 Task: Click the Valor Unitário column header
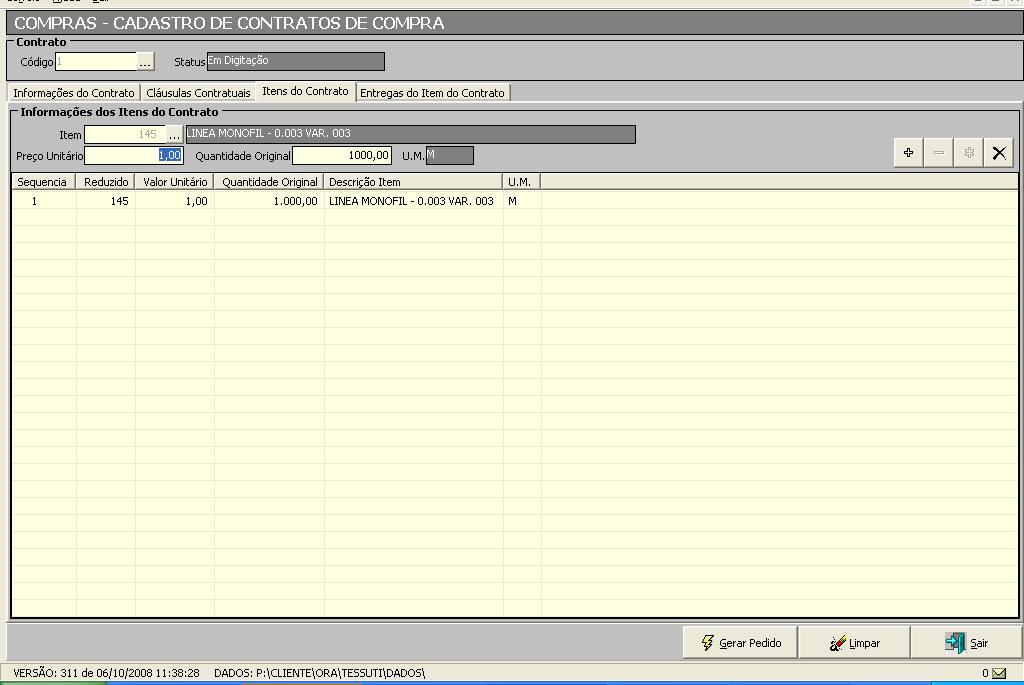click(174, 182)
